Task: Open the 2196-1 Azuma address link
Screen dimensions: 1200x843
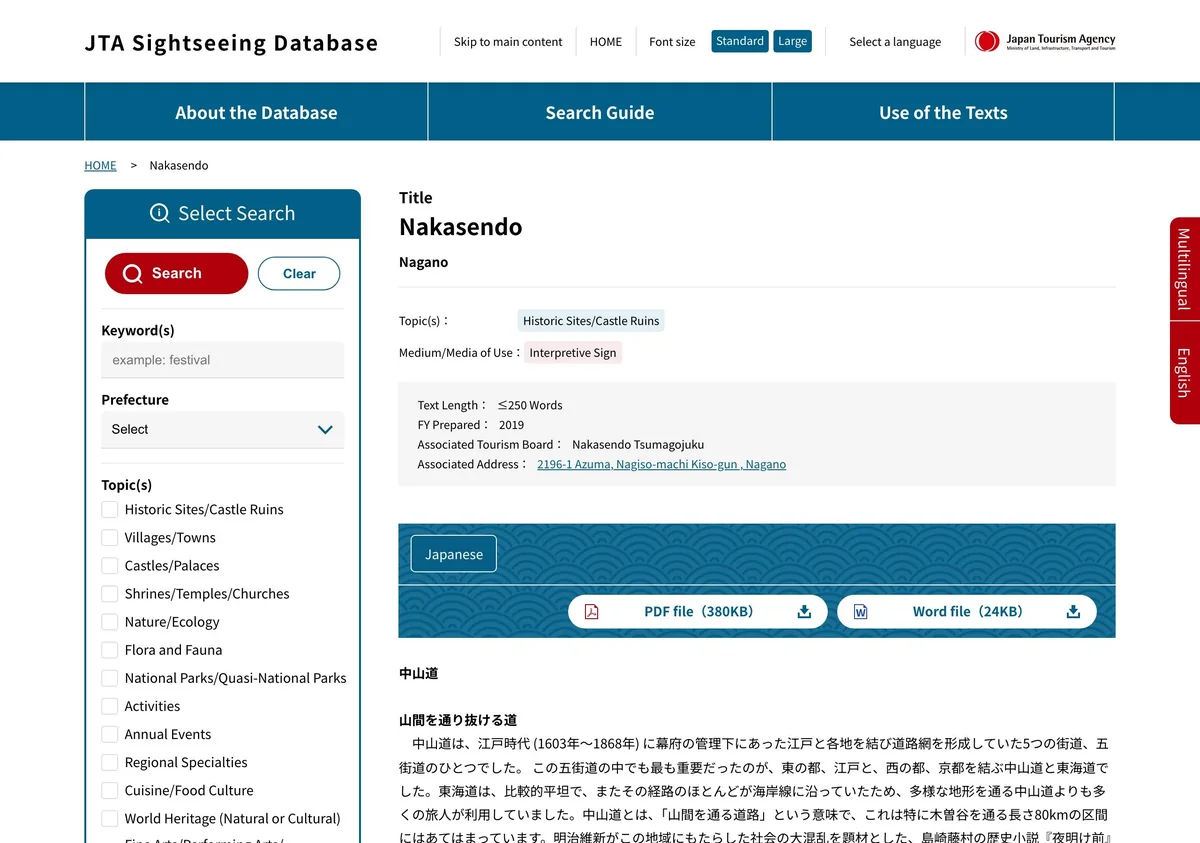Action: tap(661, 464)
